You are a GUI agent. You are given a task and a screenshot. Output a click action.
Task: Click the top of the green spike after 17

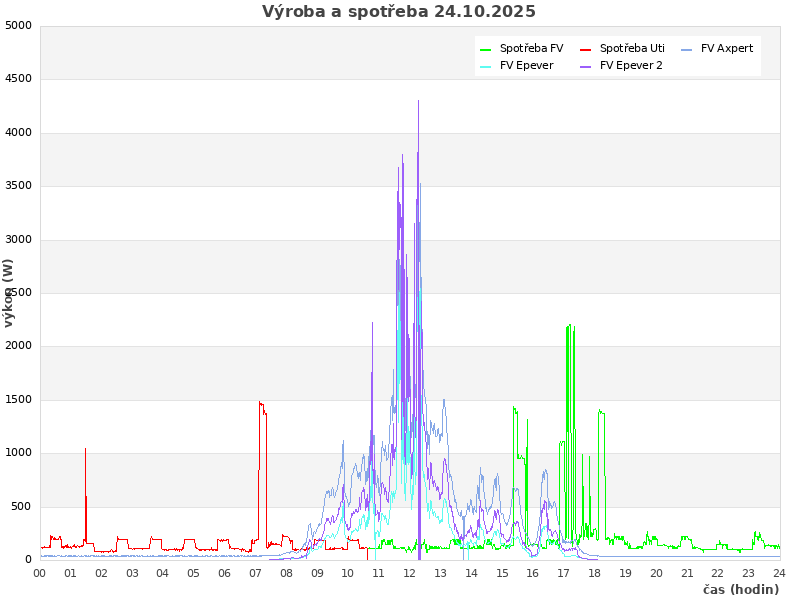coord(570,325)
